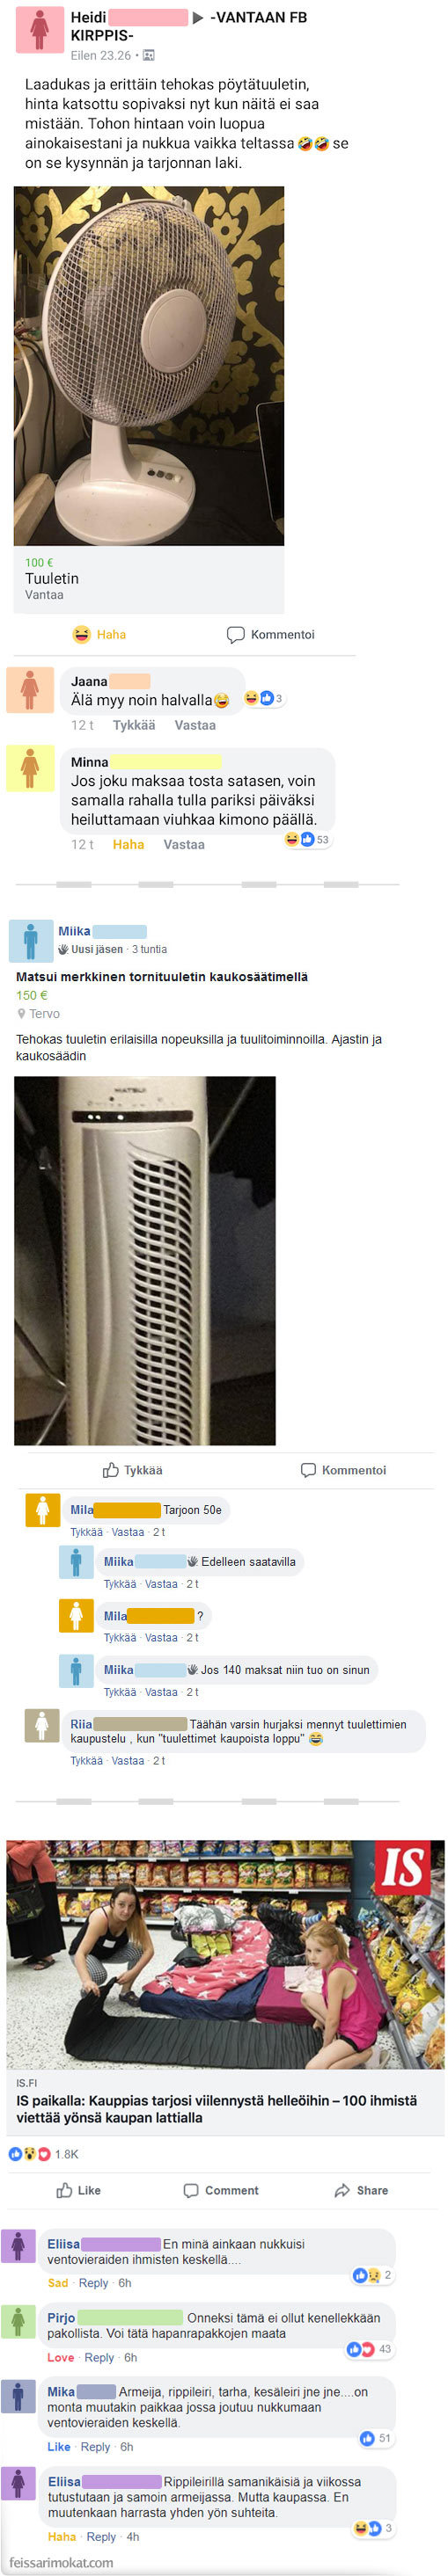
Task: Click Jaana's orange avatar icon
Action: 30,689
